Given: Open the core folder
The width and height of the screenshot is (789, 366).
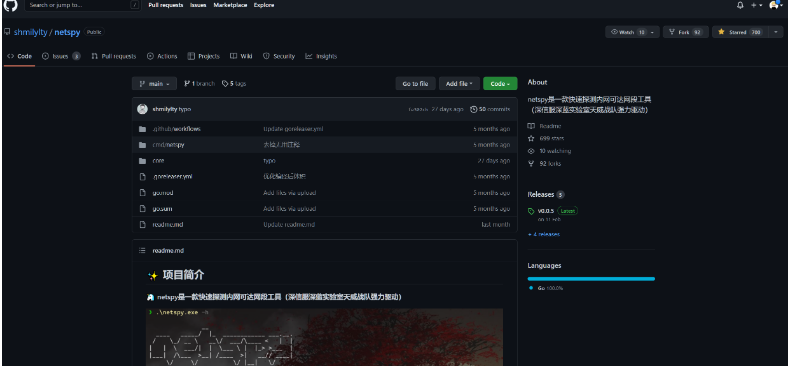Looking at the screenshot, I should (158, 161).
